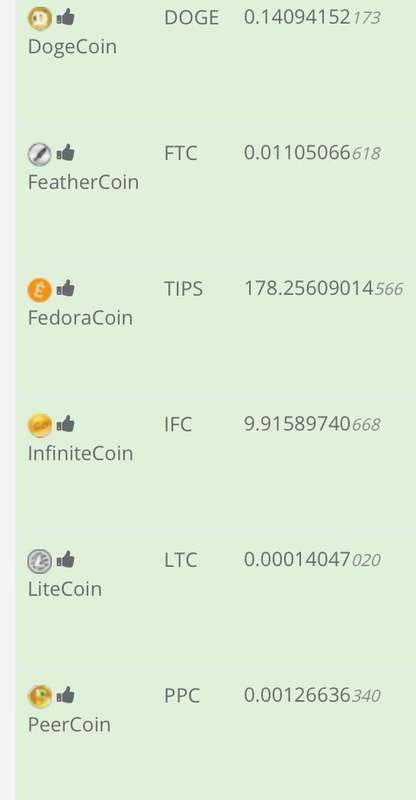Select the FedoraCoin coin name
416x800 pixels.
[80, 318]
